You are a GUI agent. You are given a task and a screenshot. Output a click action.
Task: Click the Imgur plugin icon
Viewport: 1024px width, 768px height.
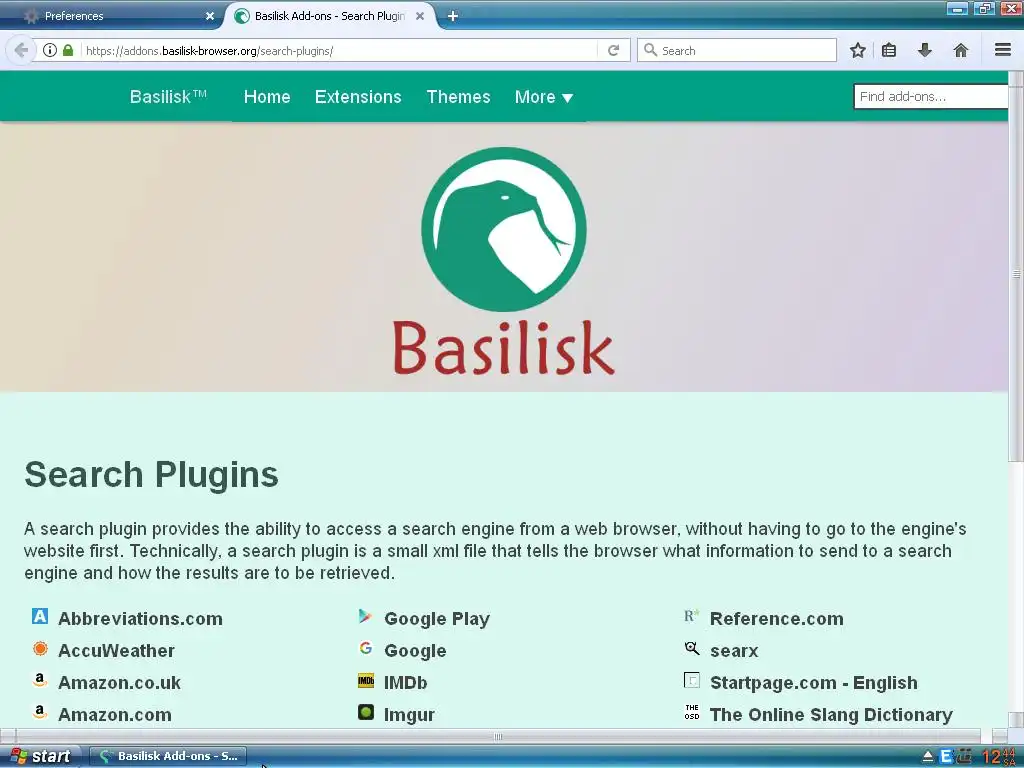click(366, 712)
